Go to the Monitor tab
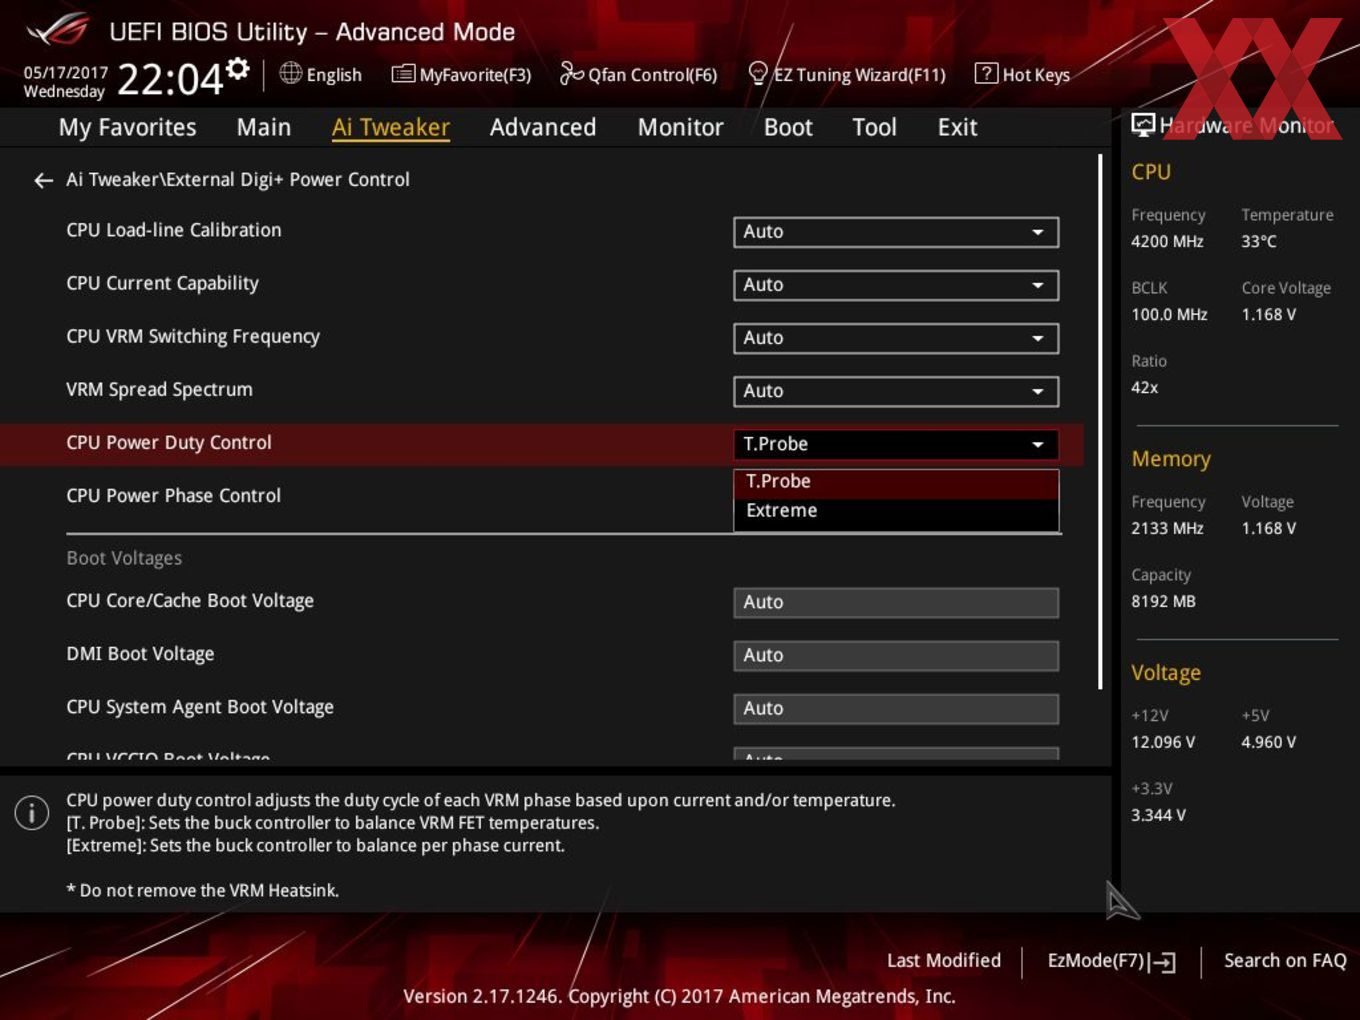The width and height of the screenshot is (1360, 1020). click(x=680, y=127)
